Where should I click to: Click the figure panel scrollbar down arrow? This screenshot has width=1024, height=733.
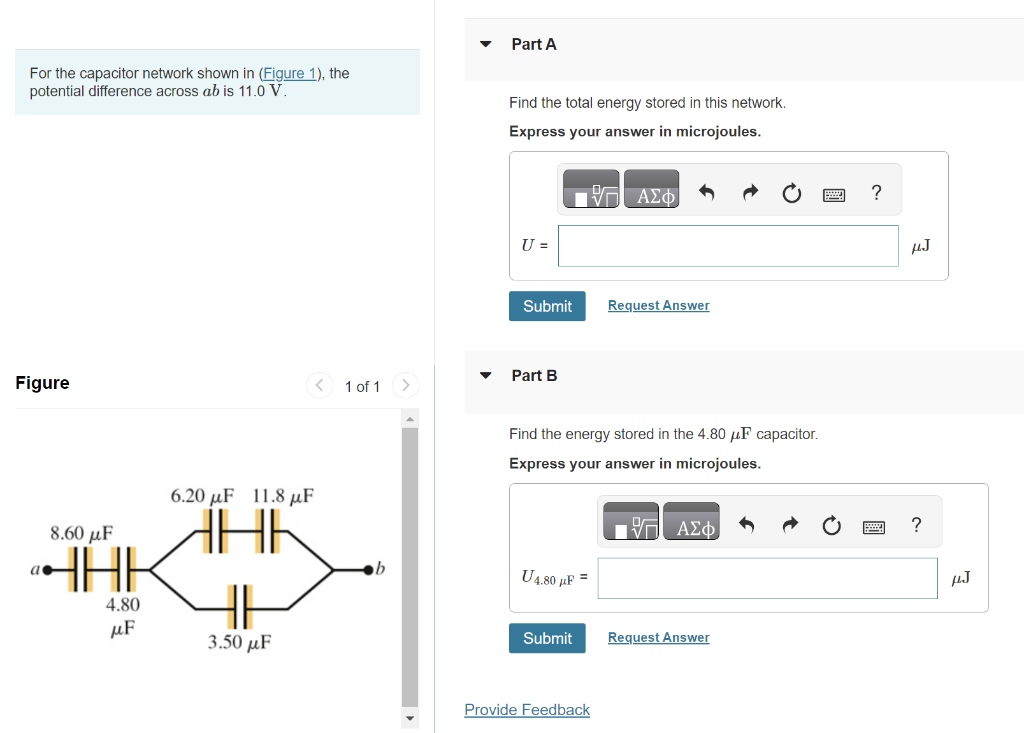410,718
